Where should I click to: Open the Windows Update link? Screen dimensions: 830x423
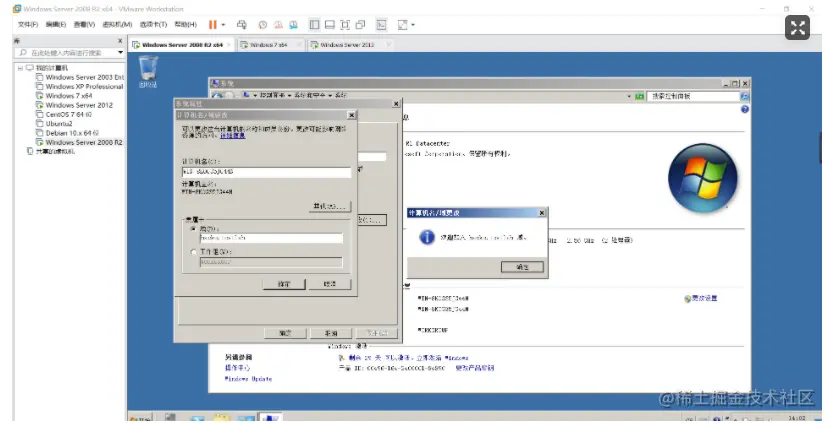click(248, 379)
